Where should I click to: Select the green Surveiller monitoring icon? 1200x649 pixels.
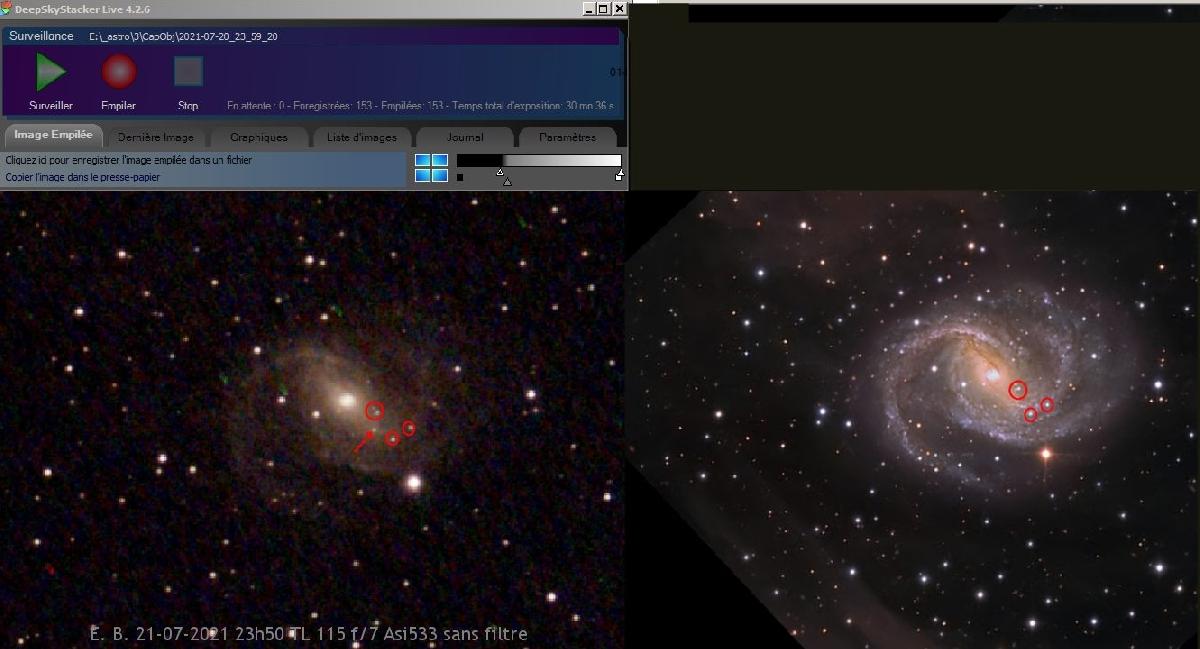[x=48, y=71]
